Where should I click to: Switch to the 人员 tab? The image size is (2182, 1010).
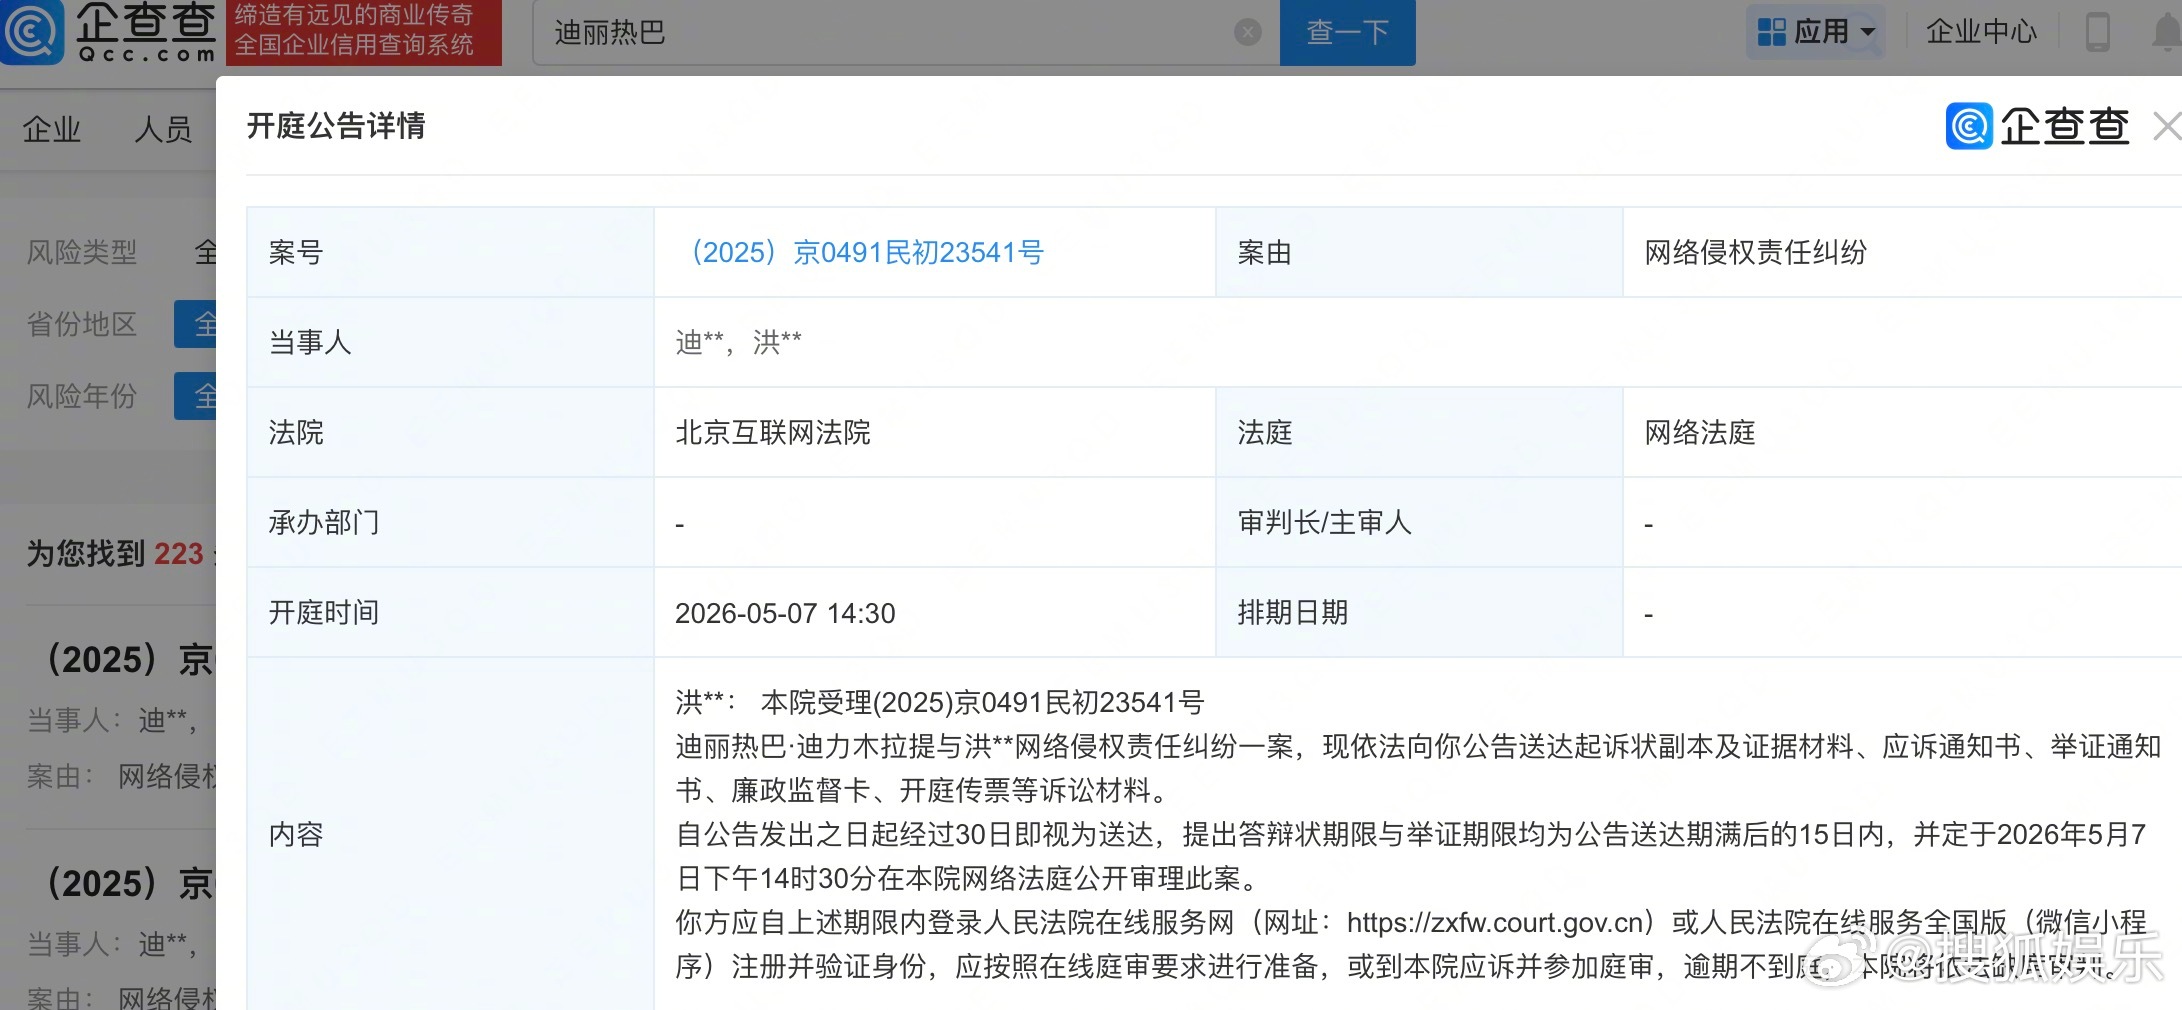point(163,128)
